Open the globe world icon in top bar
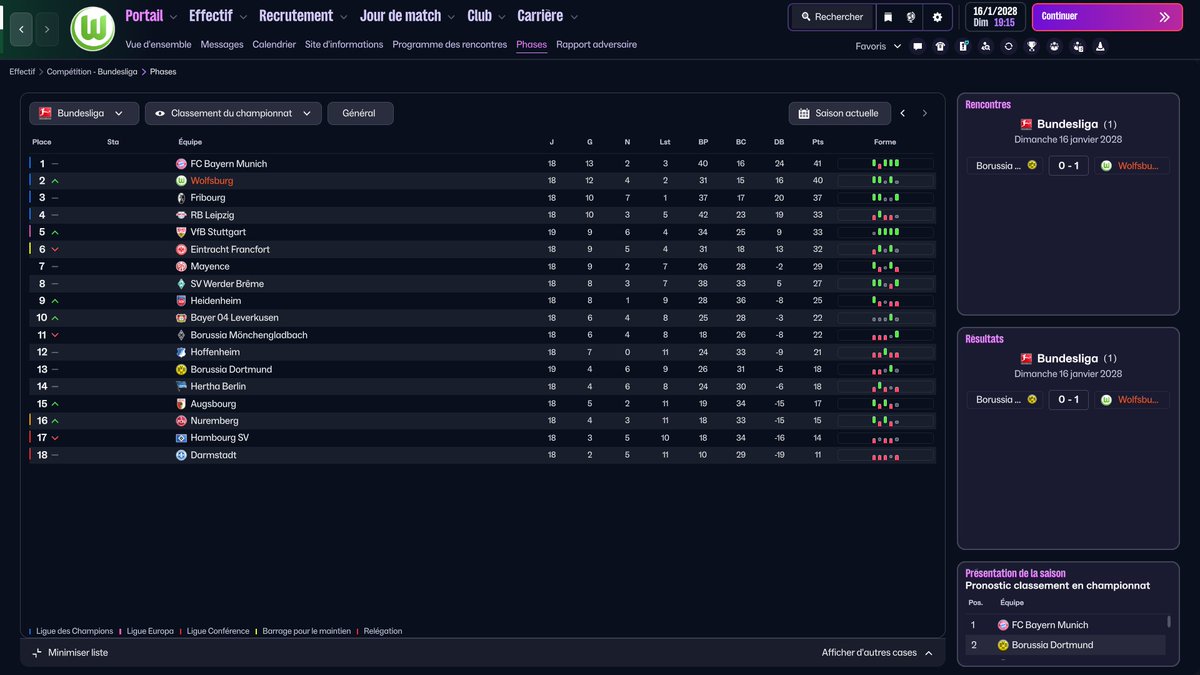Screen dimensions: 1200x675 (x=912, y=17)
